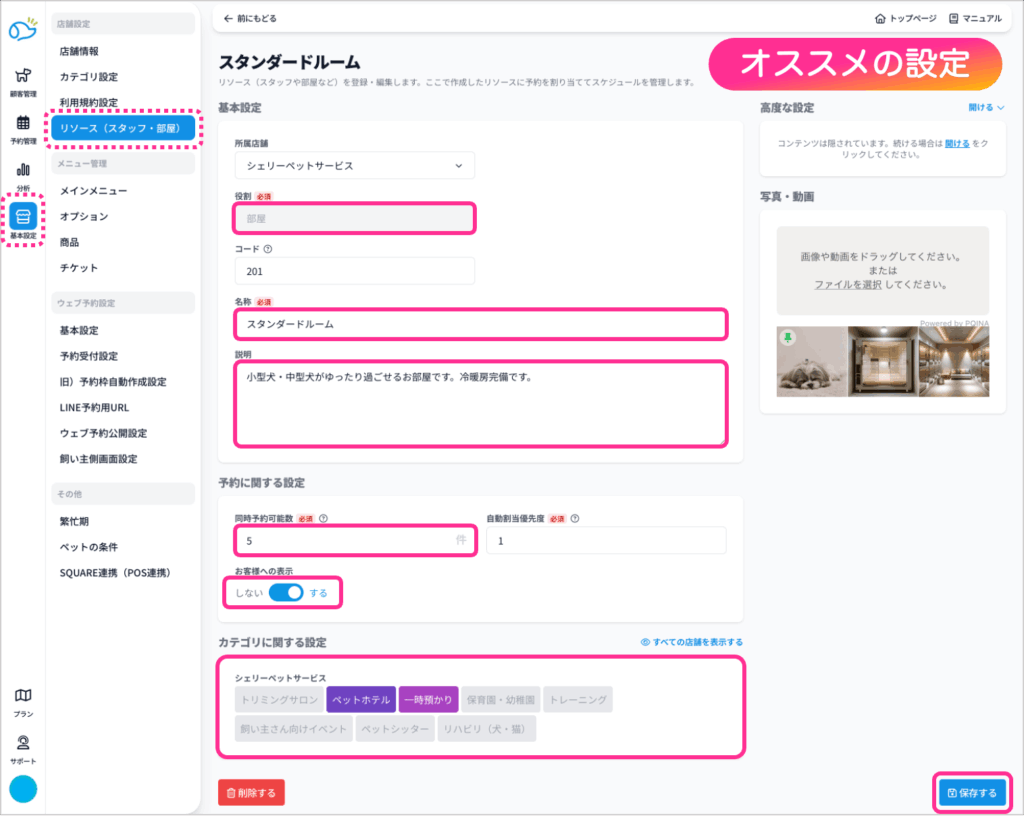The height and width of the screenshot is (816, 1024).
Task: Select the sleeping dog photo thumbnail
Action: click(811, 360)
